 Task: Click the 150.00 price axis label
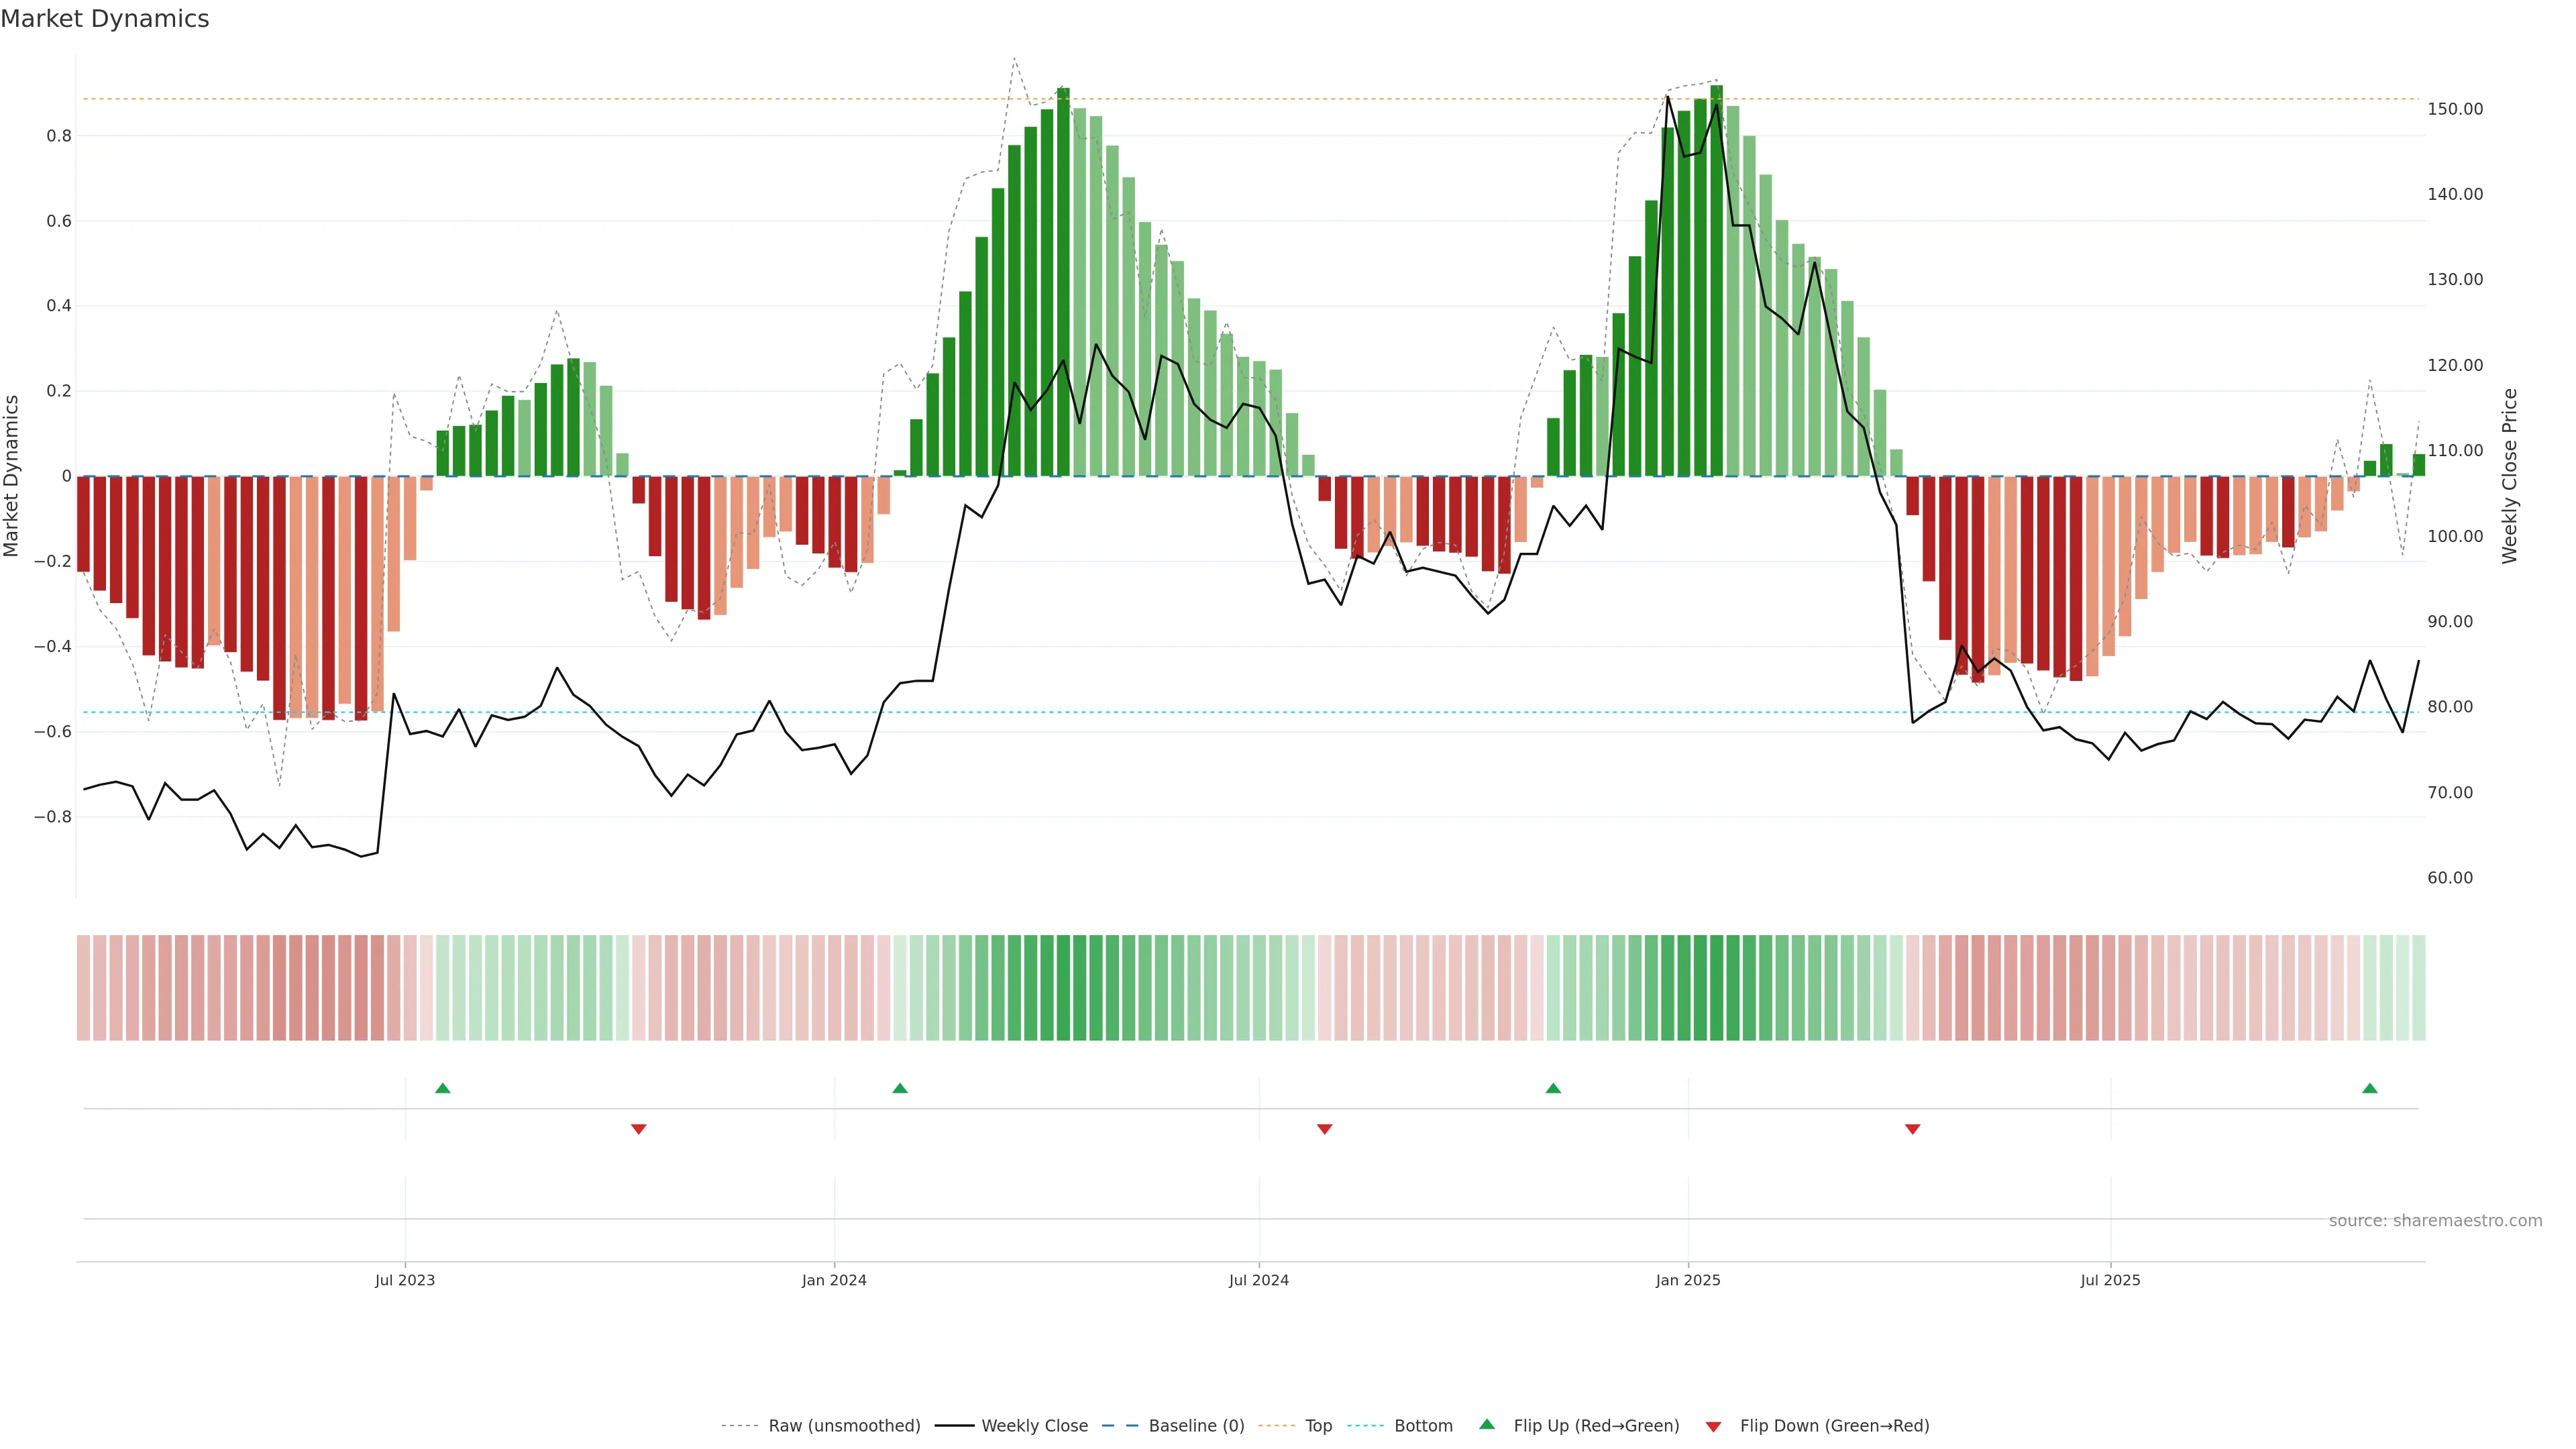2455,109
